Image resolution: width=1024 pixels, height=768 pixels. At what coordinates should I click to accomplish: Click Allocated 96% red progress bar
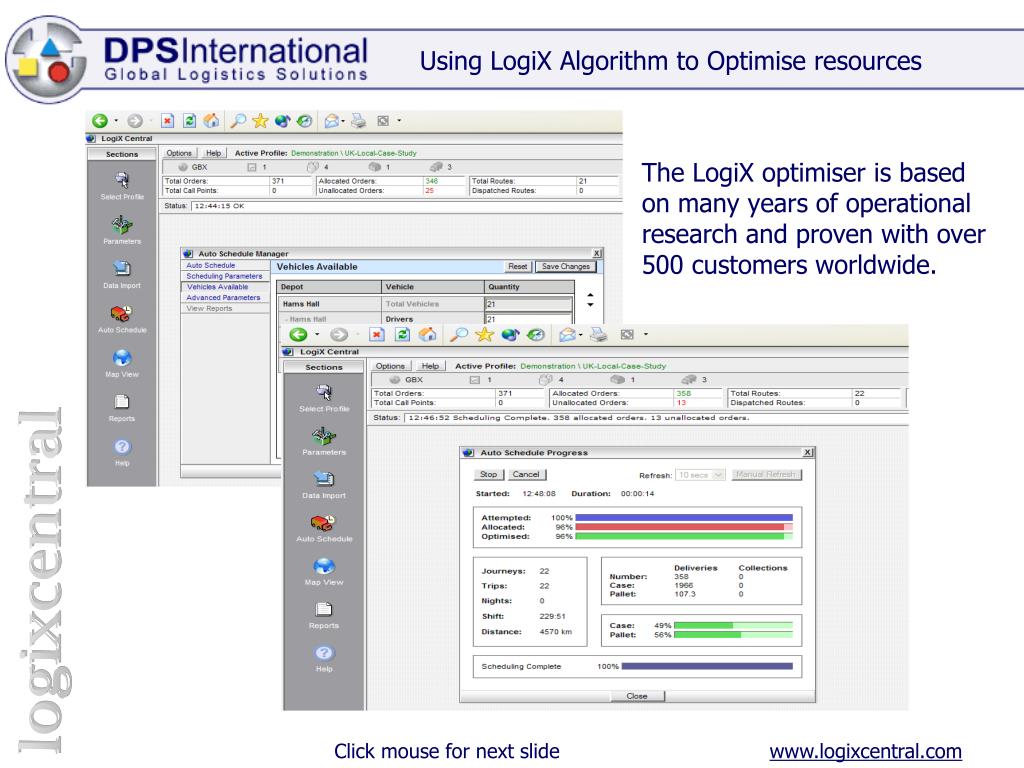[684, 527]
